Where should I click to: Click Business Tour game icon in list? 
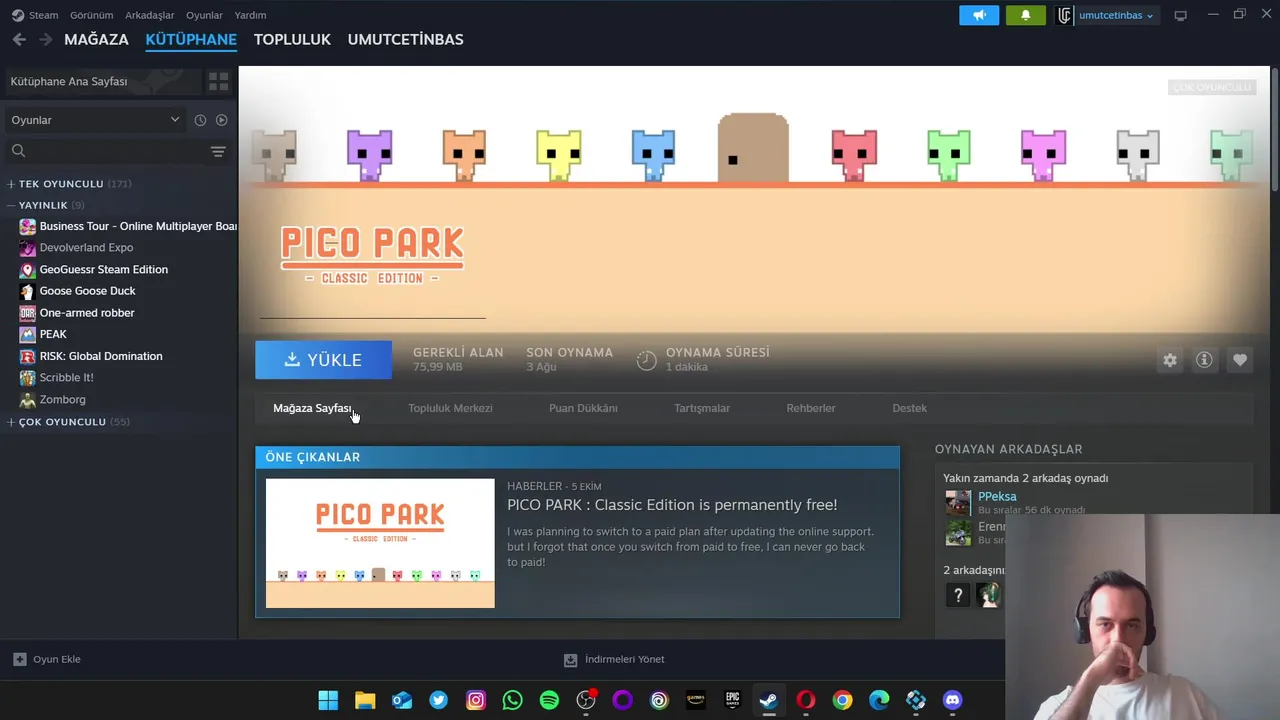point(27,226)
